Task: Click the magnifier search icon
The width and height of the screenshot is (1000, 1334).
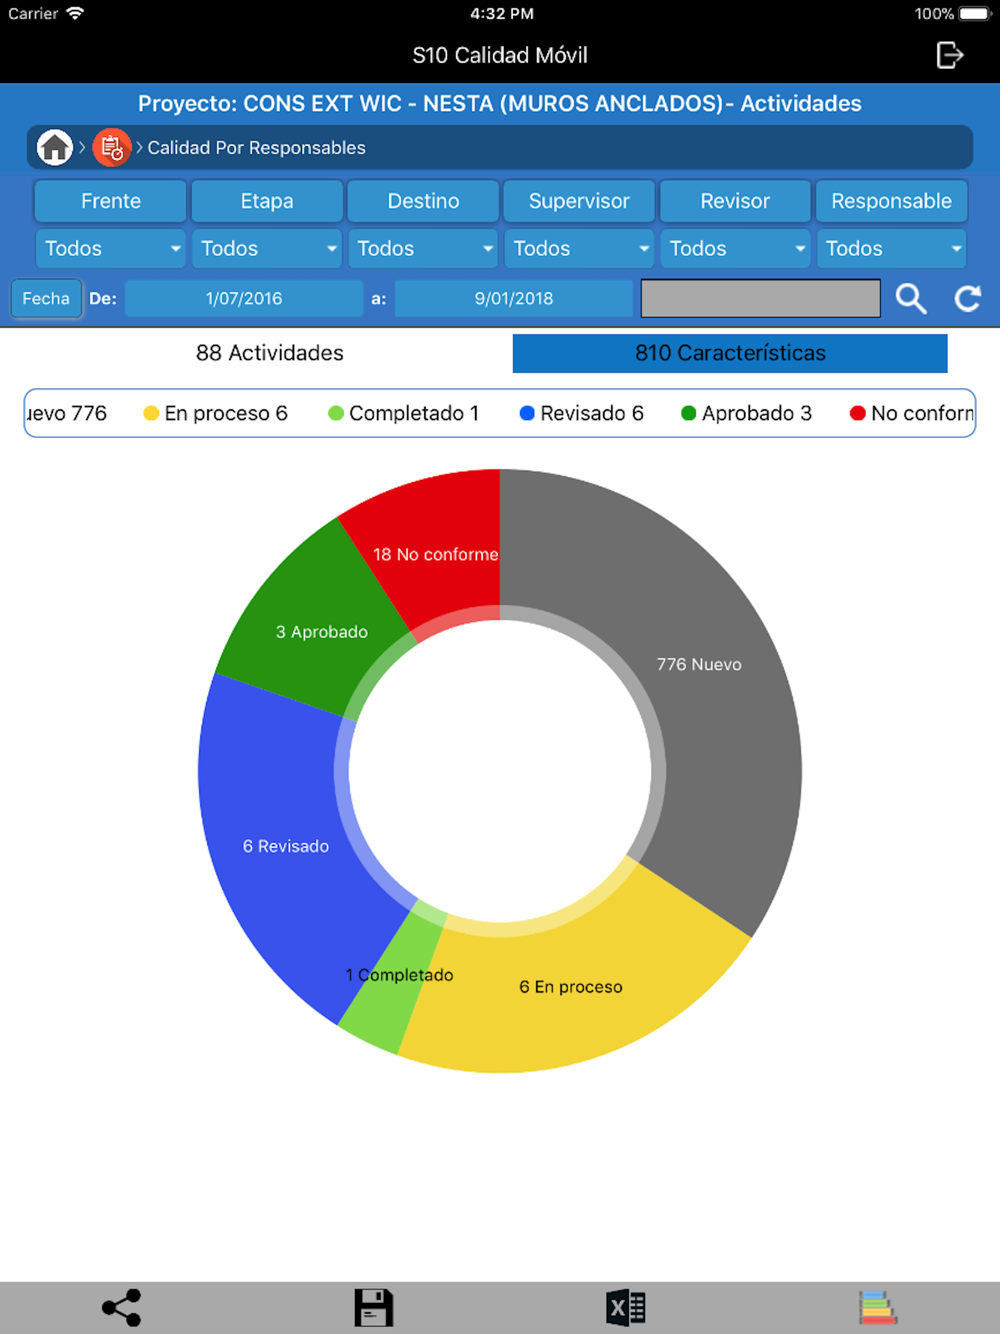Action: click(x=910, y=298)
